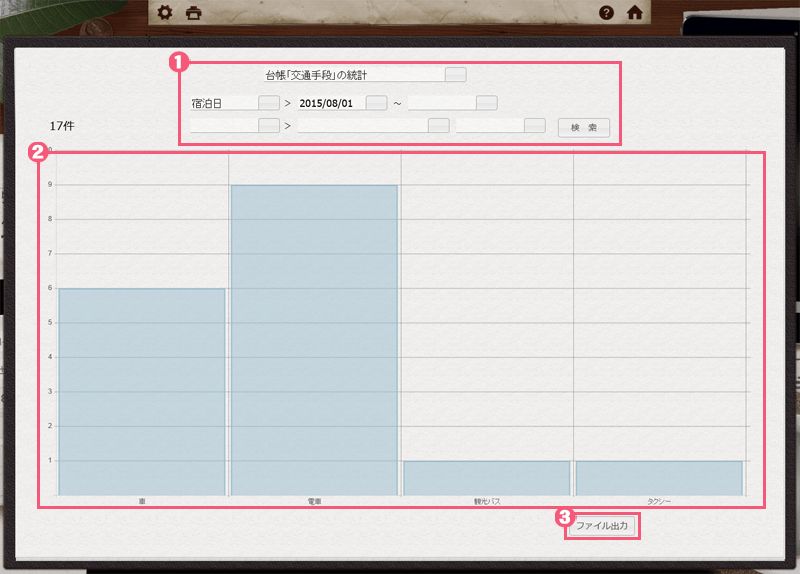
Task: Open help via the question mark icon
Action: click(x=606, y=13)
